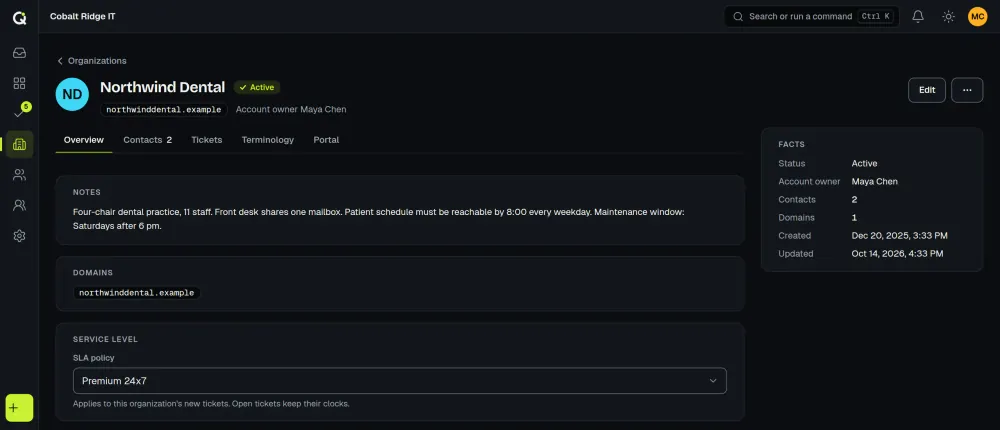Open the SLA policy dropdown
Screen dimensions: 1000x430
tap(399, 381)
